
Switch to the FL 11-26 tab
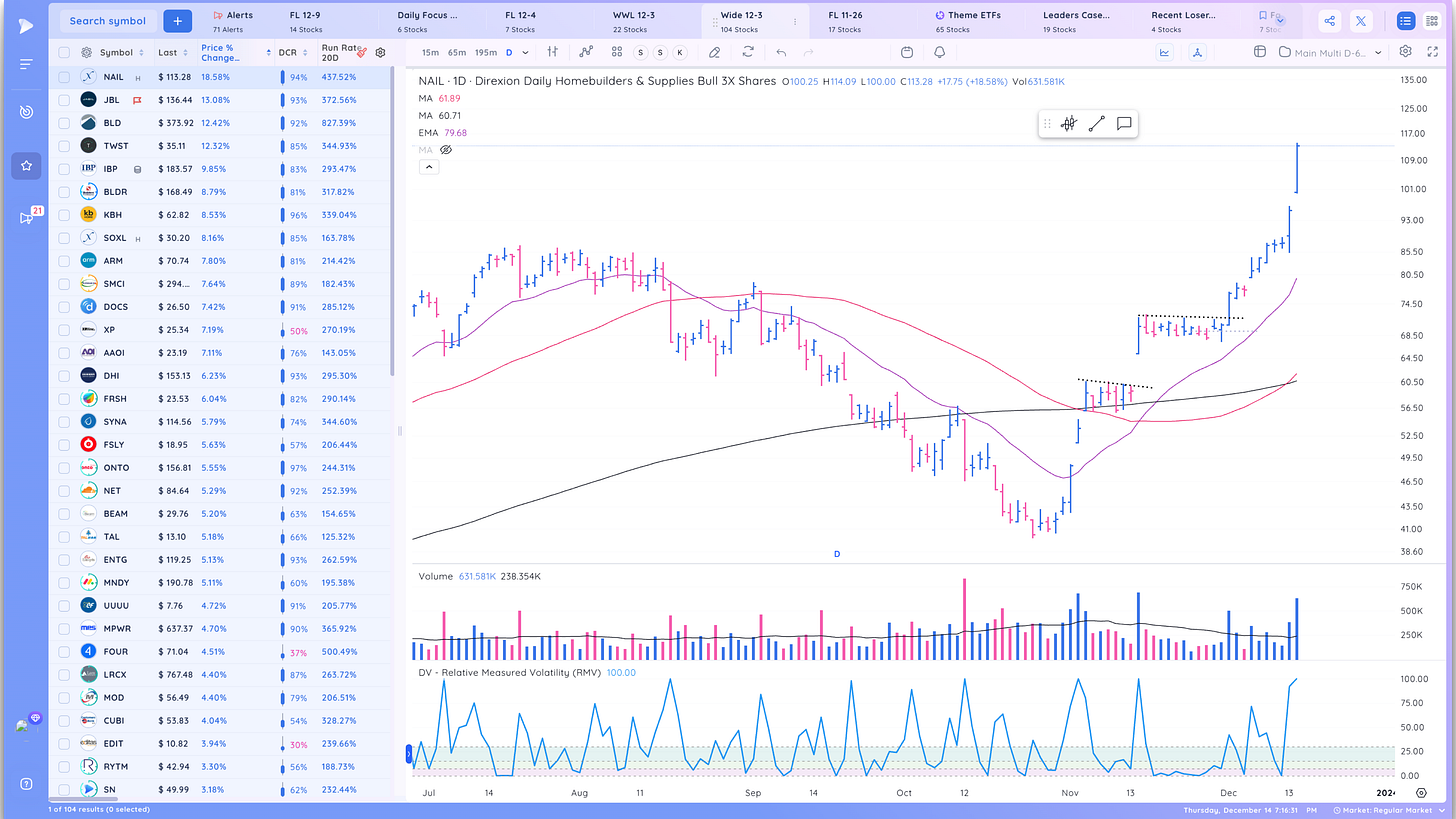[x=845, y=20]
